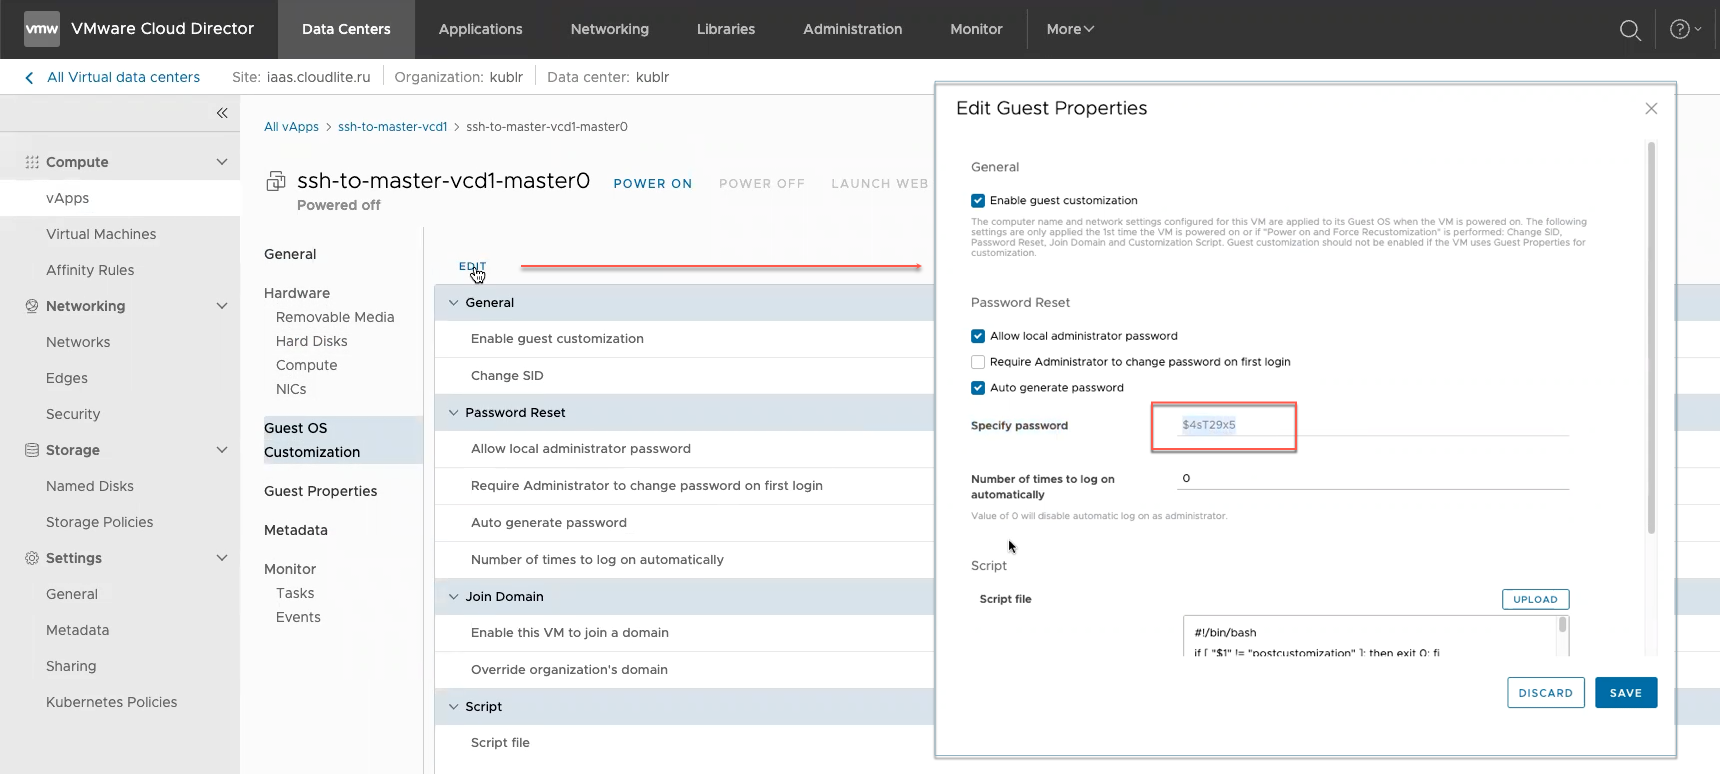Open Edges in the sidebar

pyautogui.click(x=67, y=378)
